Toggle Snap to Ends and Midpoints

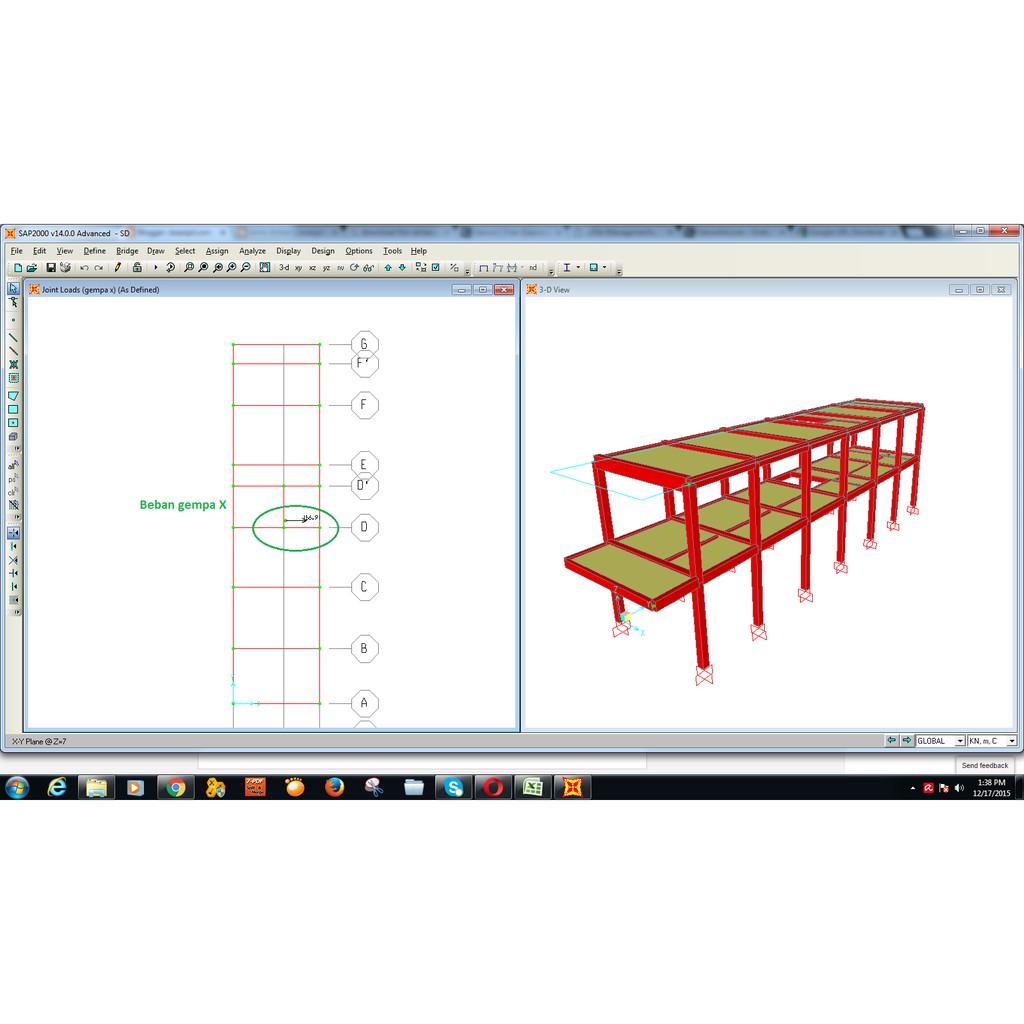pyautogui.click(x=13, y=547)
